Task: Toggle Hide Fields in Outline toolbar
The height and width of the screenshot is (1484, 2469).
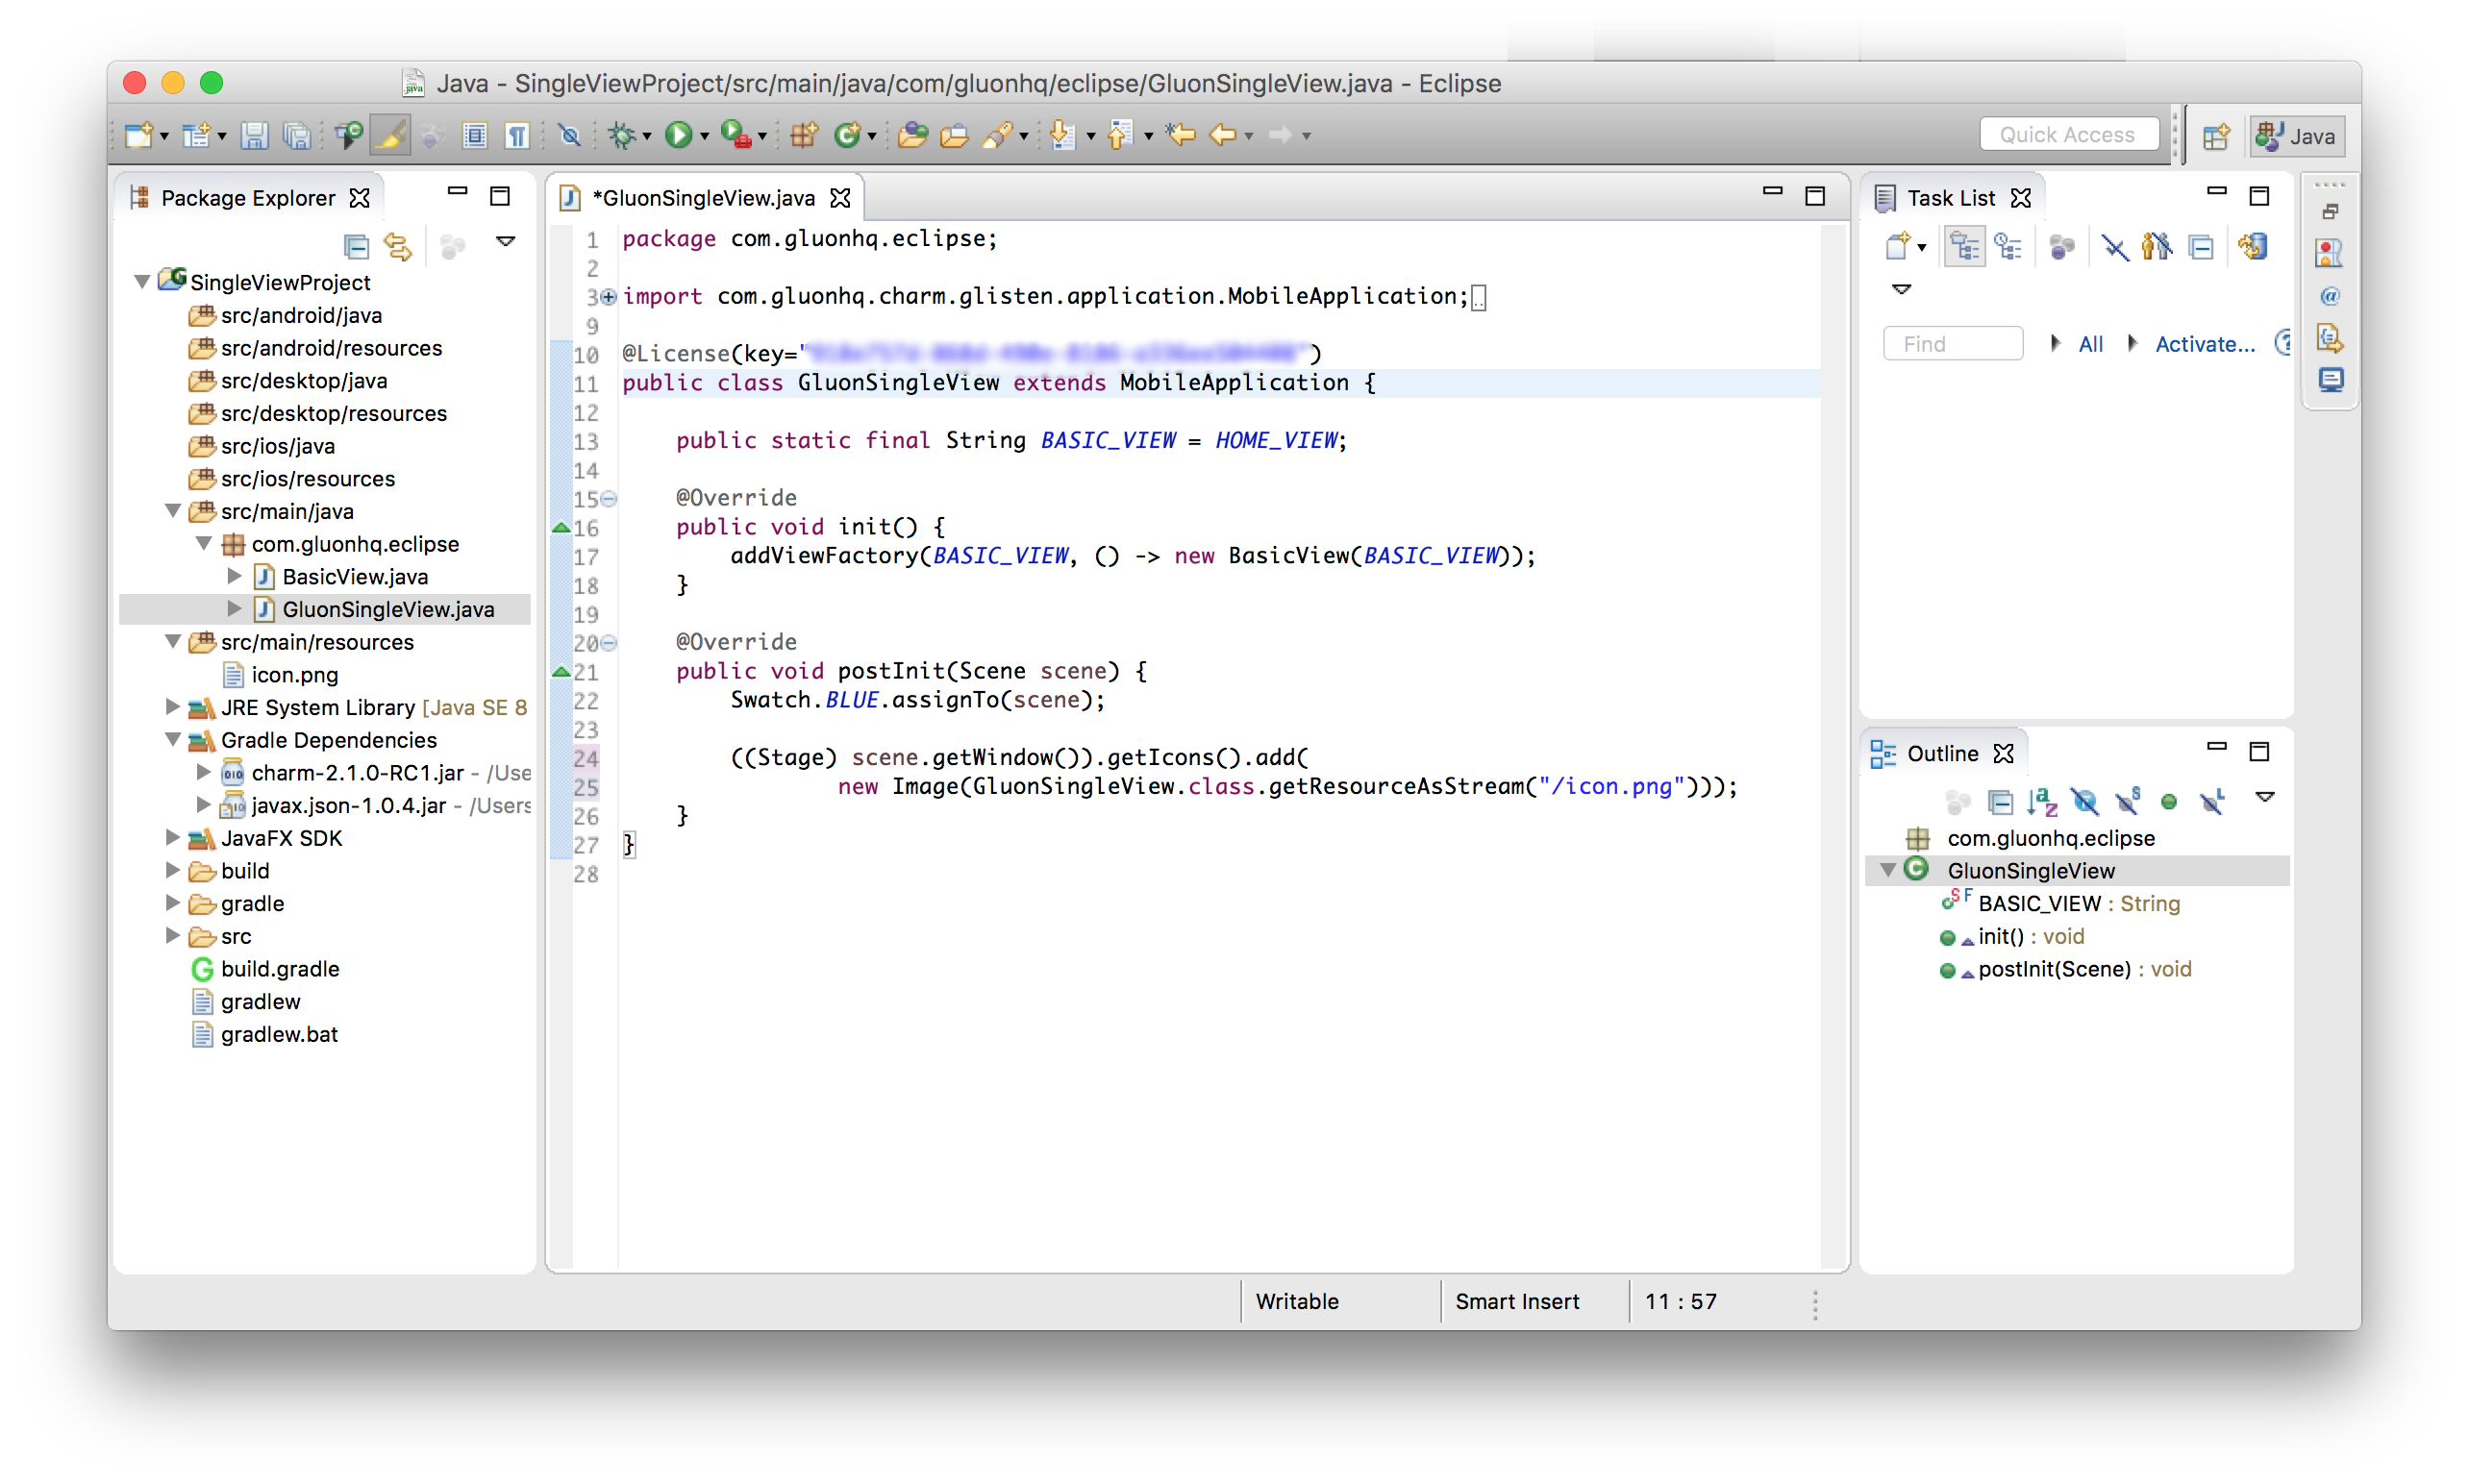Action: [x=2084, y=801]
